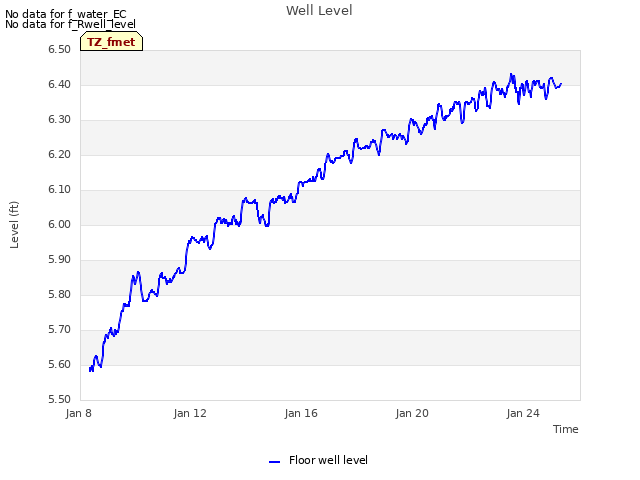
Task: Click the TZ_fmet timezone label
Action: tap(111, 42)
